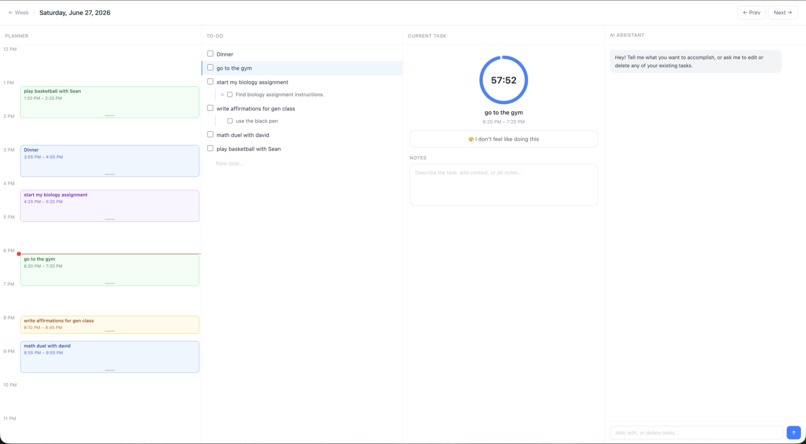Go to the previous day with Prev
The width and height of the screenshot is (806, 444).
pos(751,13)
